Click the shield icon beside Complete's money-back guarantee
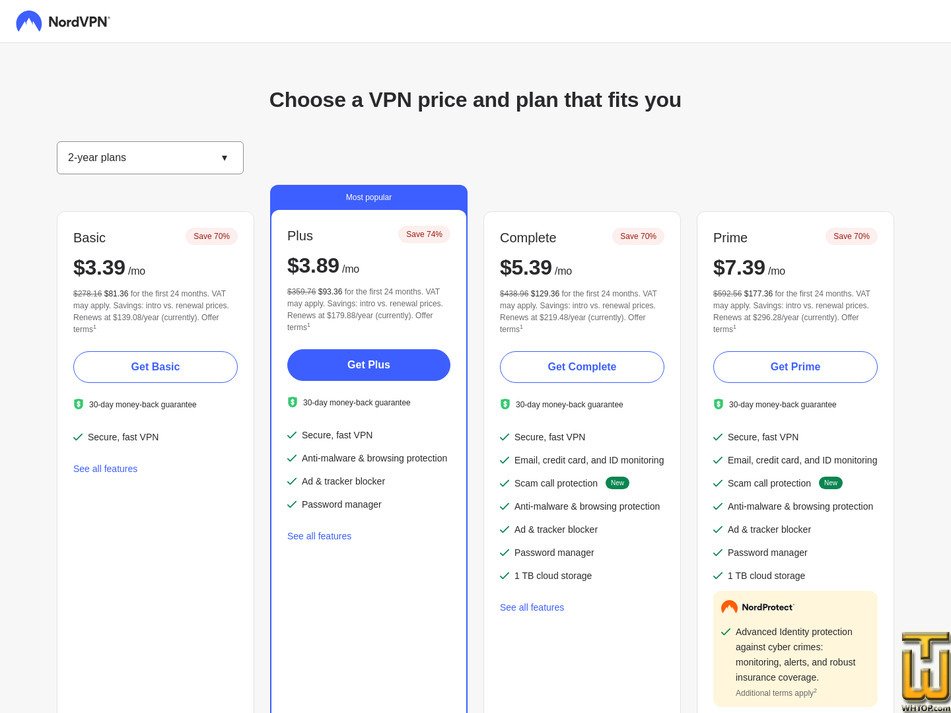Viewport: 951px width, 713px height. pos(507,404)
